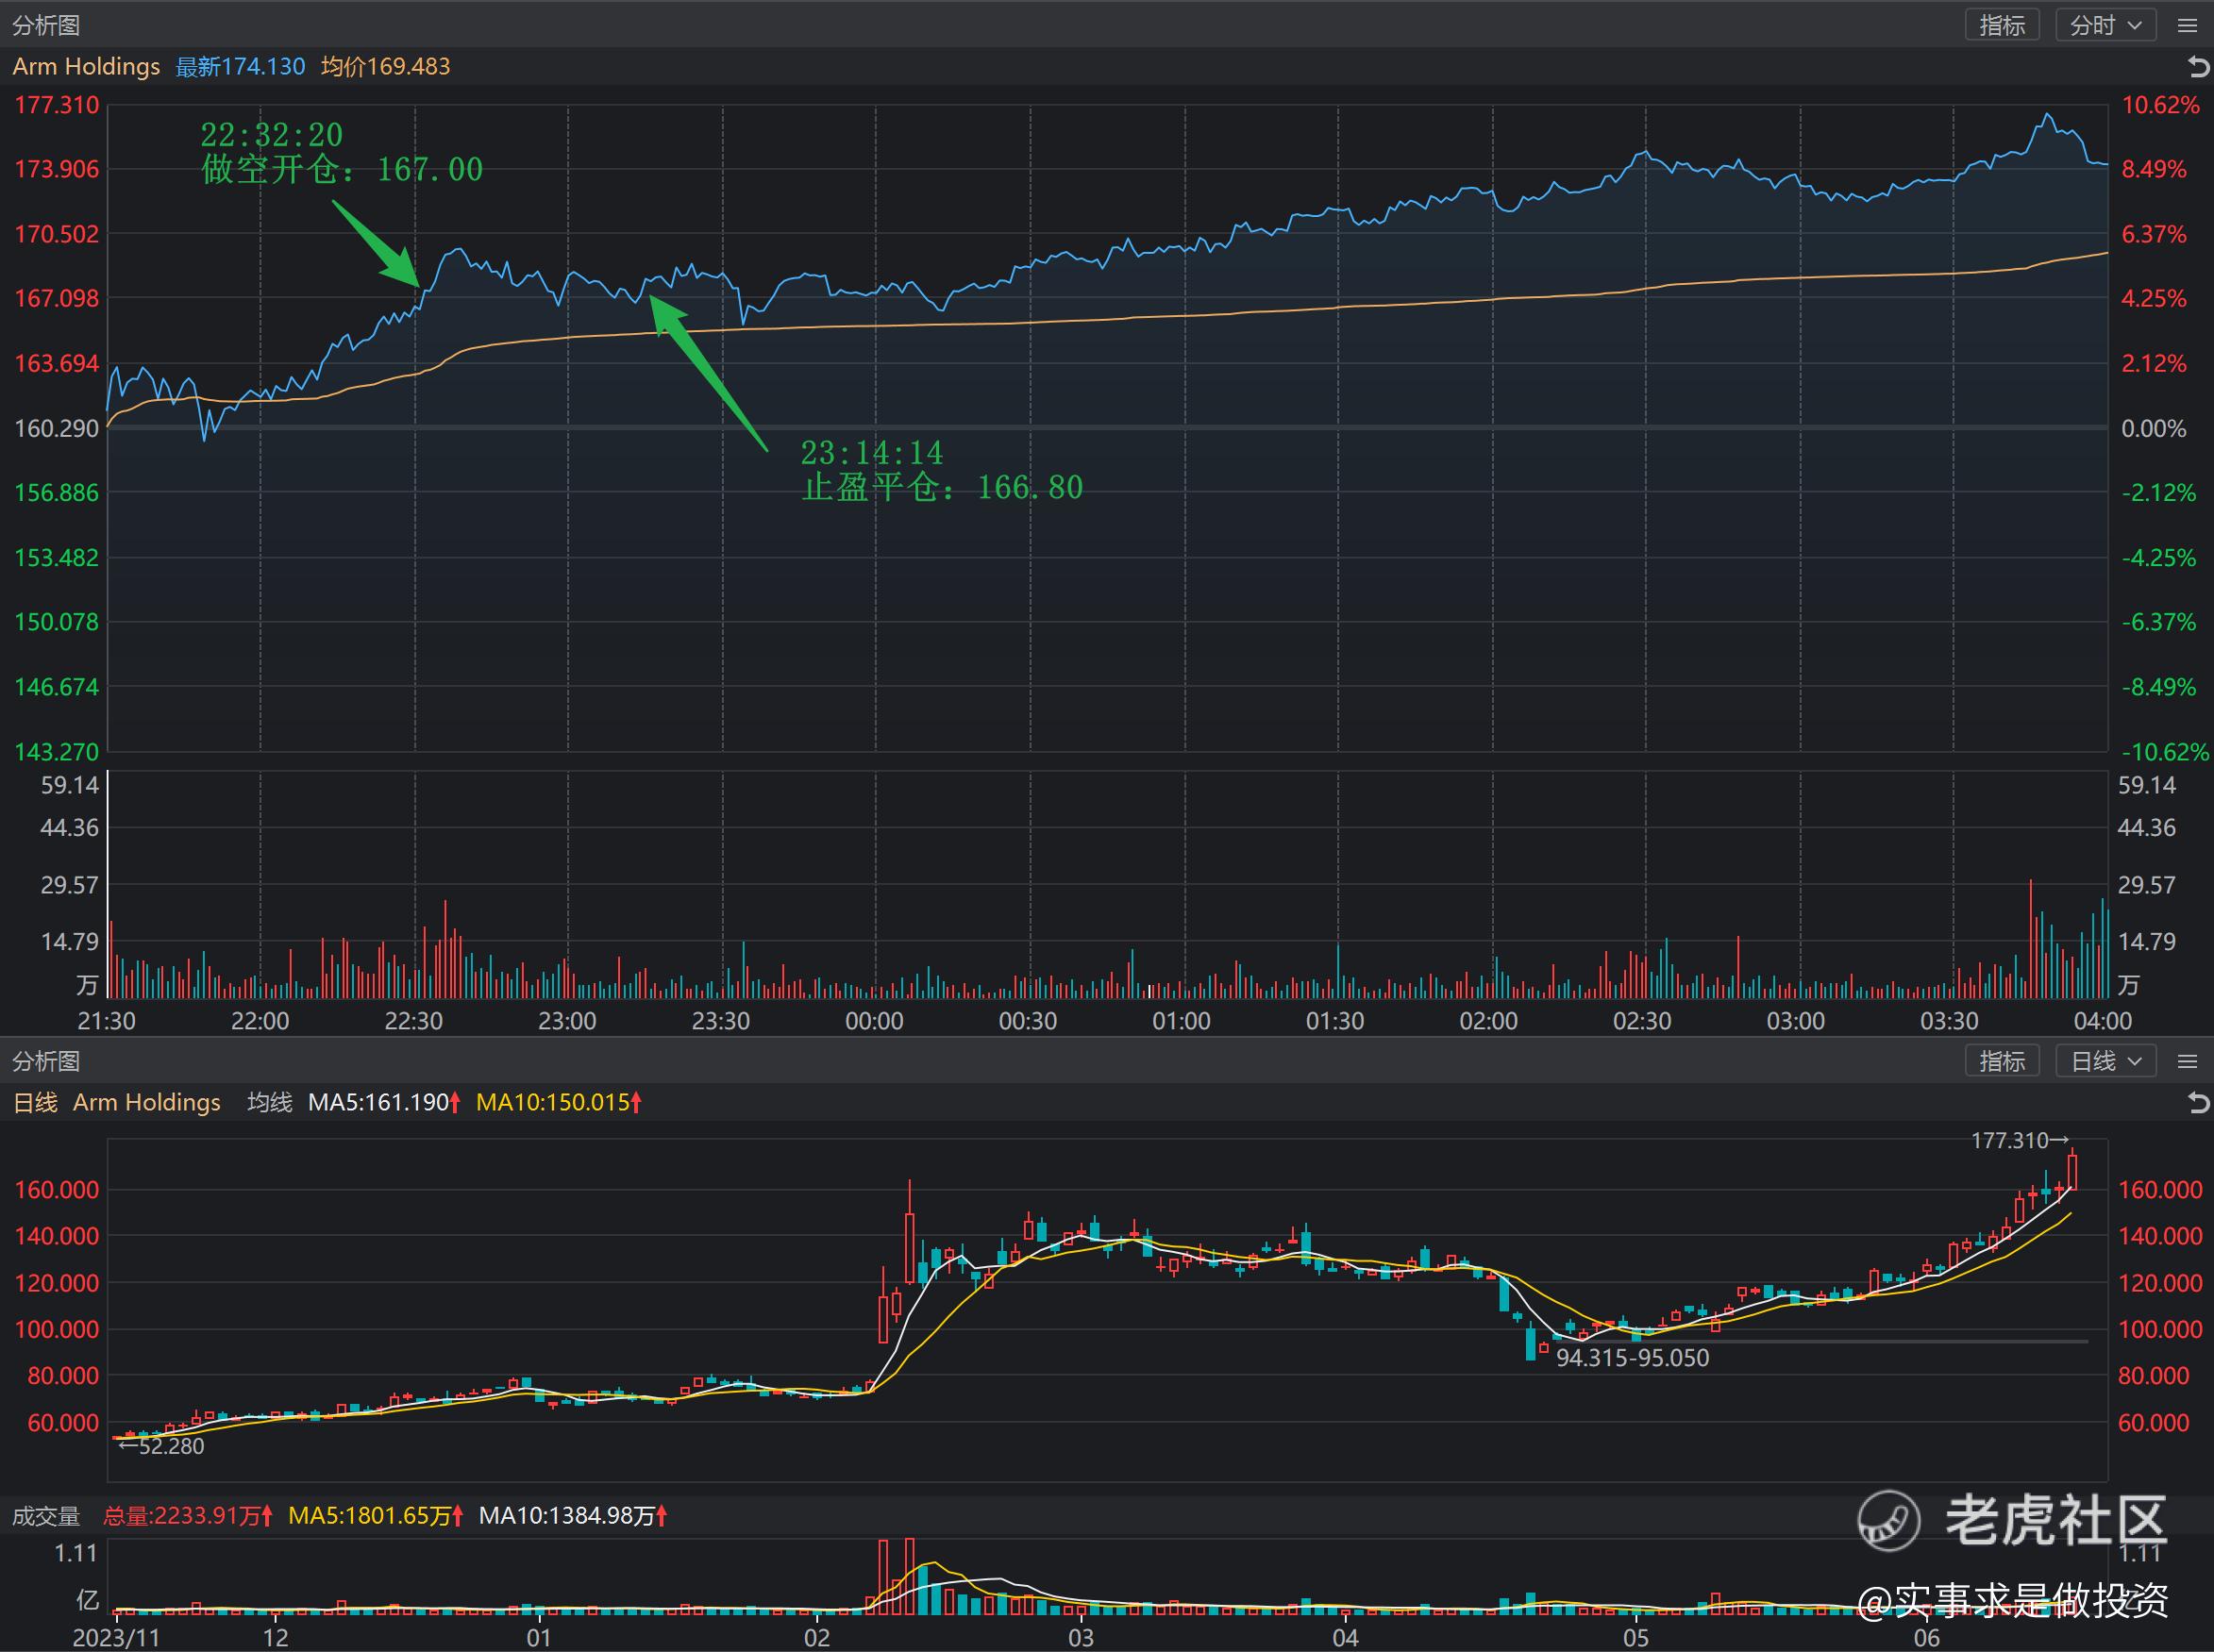Click the volume MA10:1384.98万 label
The image size is (2214, 1652).
pos(573,1516)
